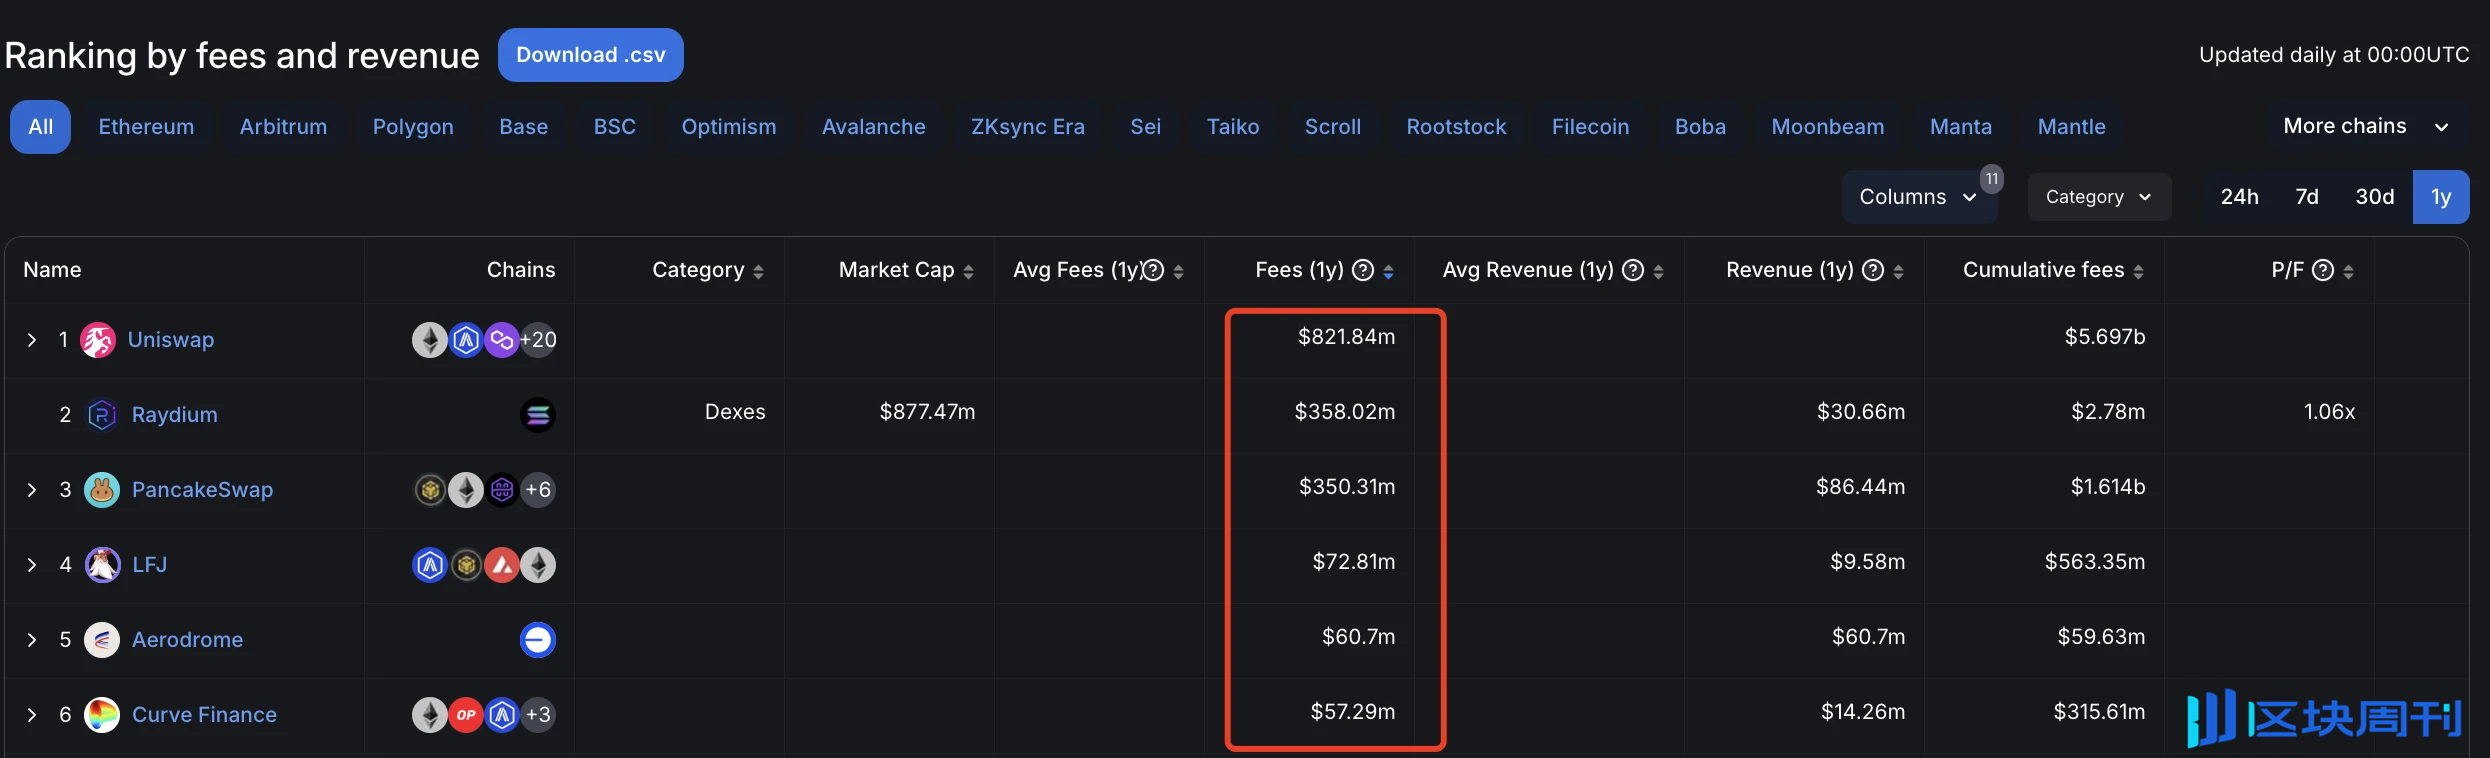Select the 1y time period

tap(2441, 197)
